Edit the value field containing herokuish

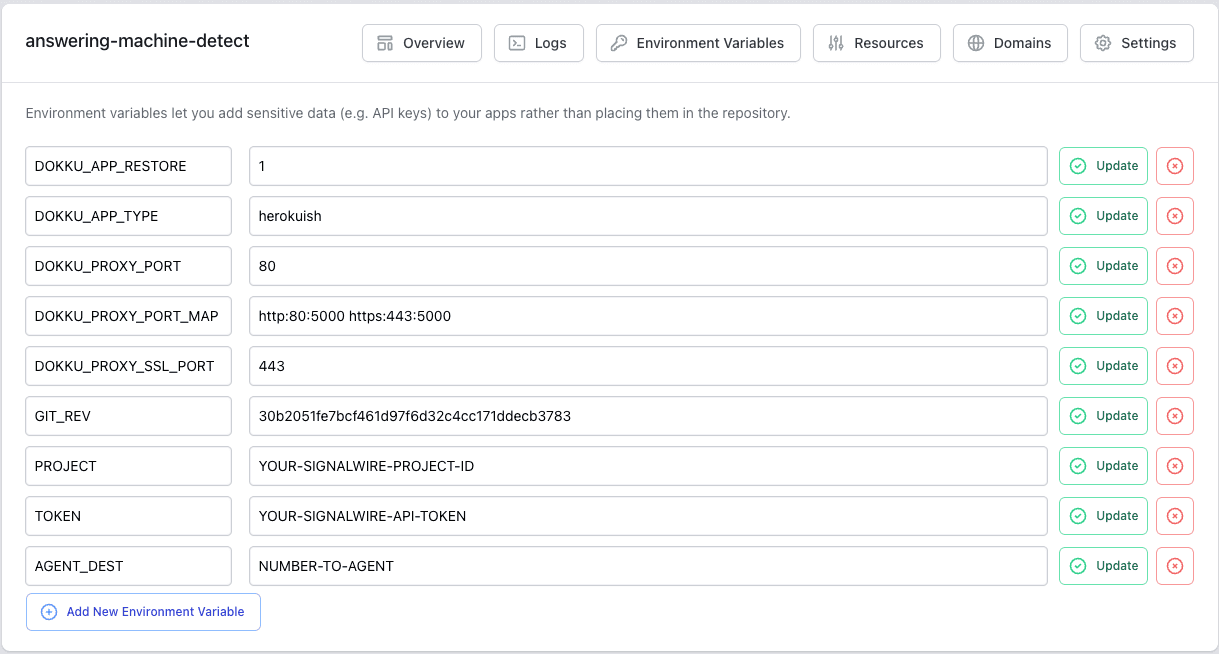coord(648,216)
